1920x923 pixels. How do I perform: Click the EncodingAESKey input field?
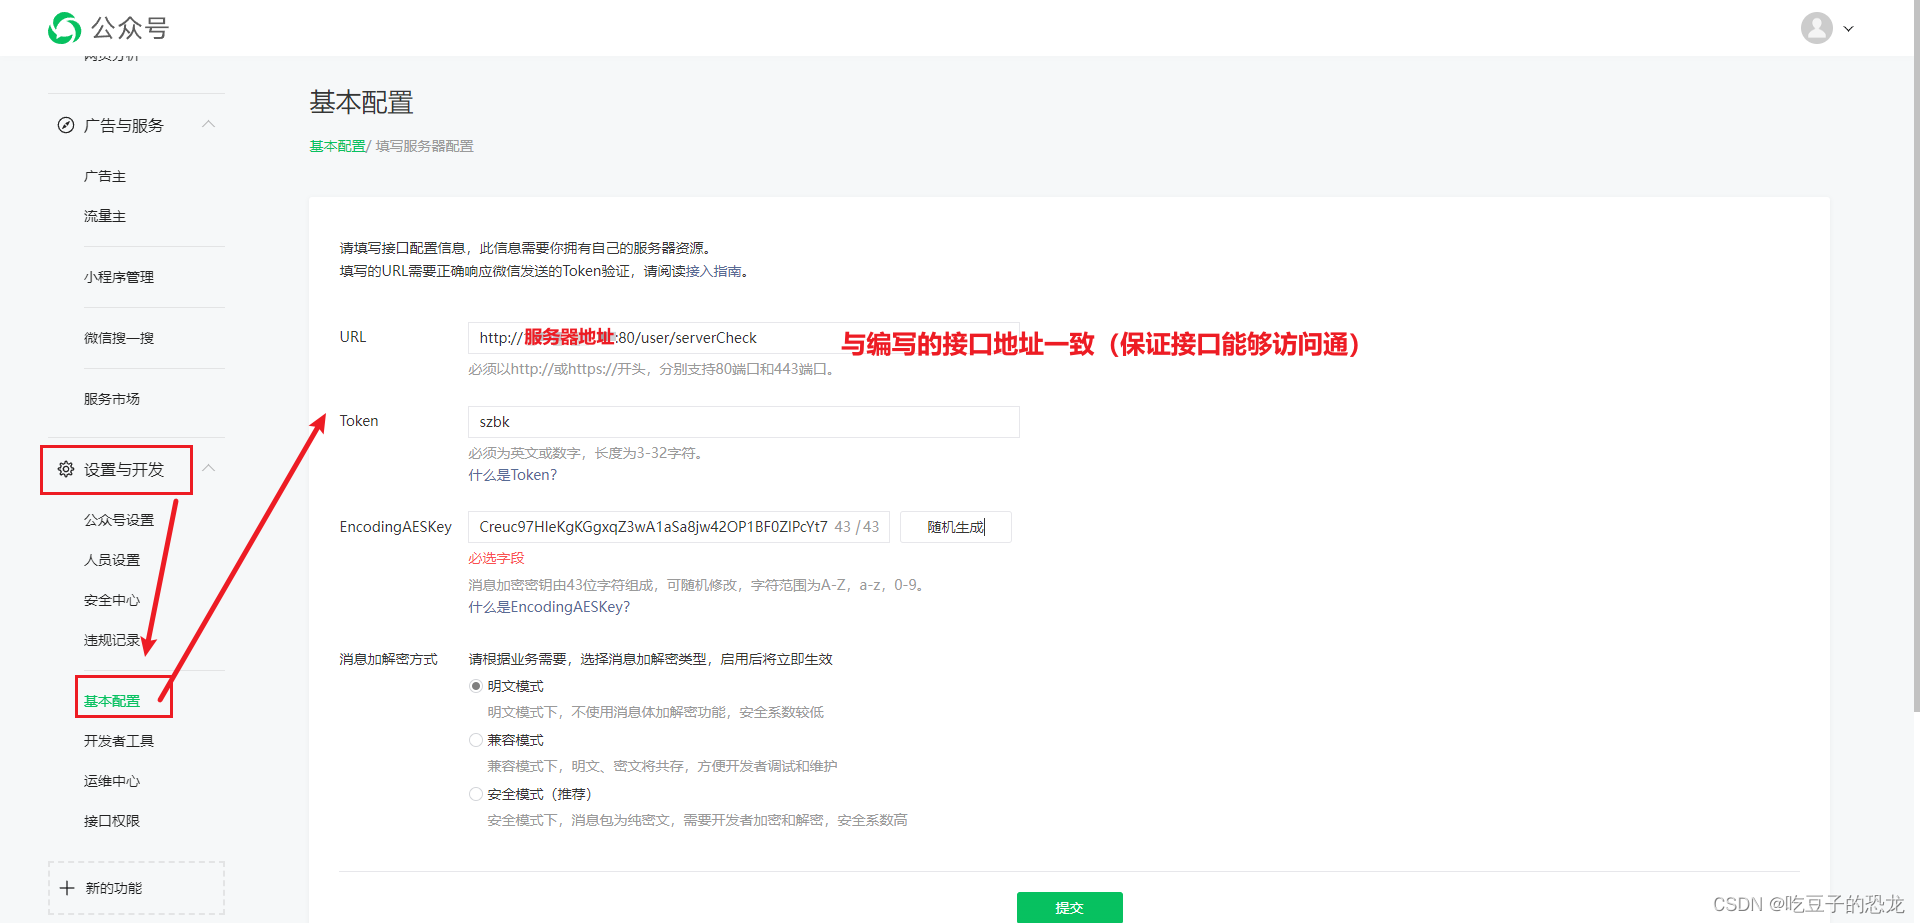(x=679, y=527)
